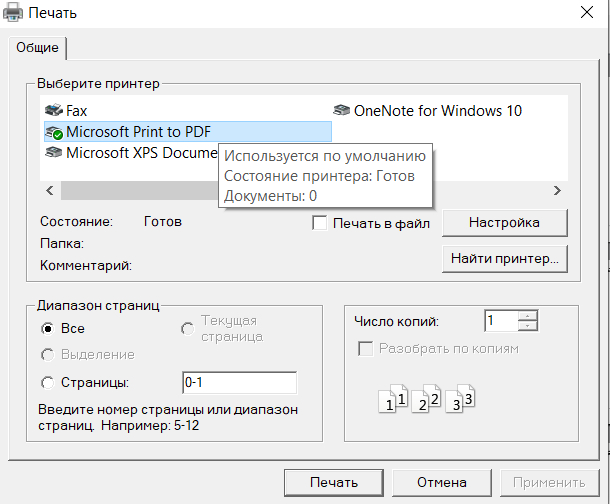Increase number of copies with up arrow
Image resolution: width=610 pixels, height=504 pixels.
coord(528,315)
